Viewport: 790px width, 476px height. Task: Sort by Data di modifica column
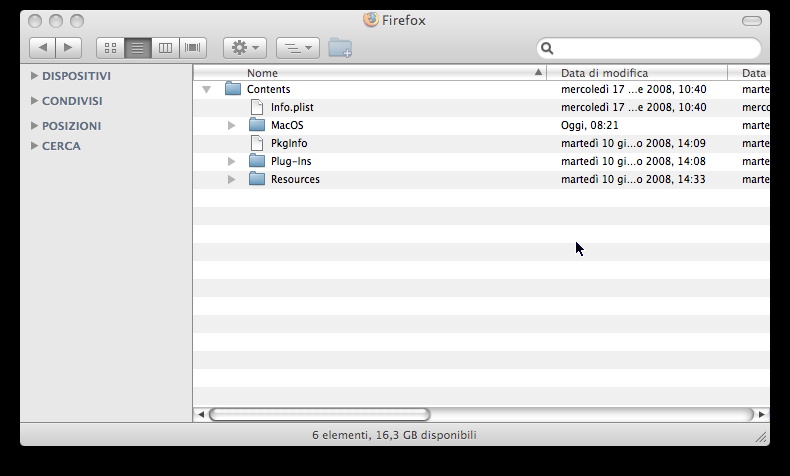click(637, 73)
